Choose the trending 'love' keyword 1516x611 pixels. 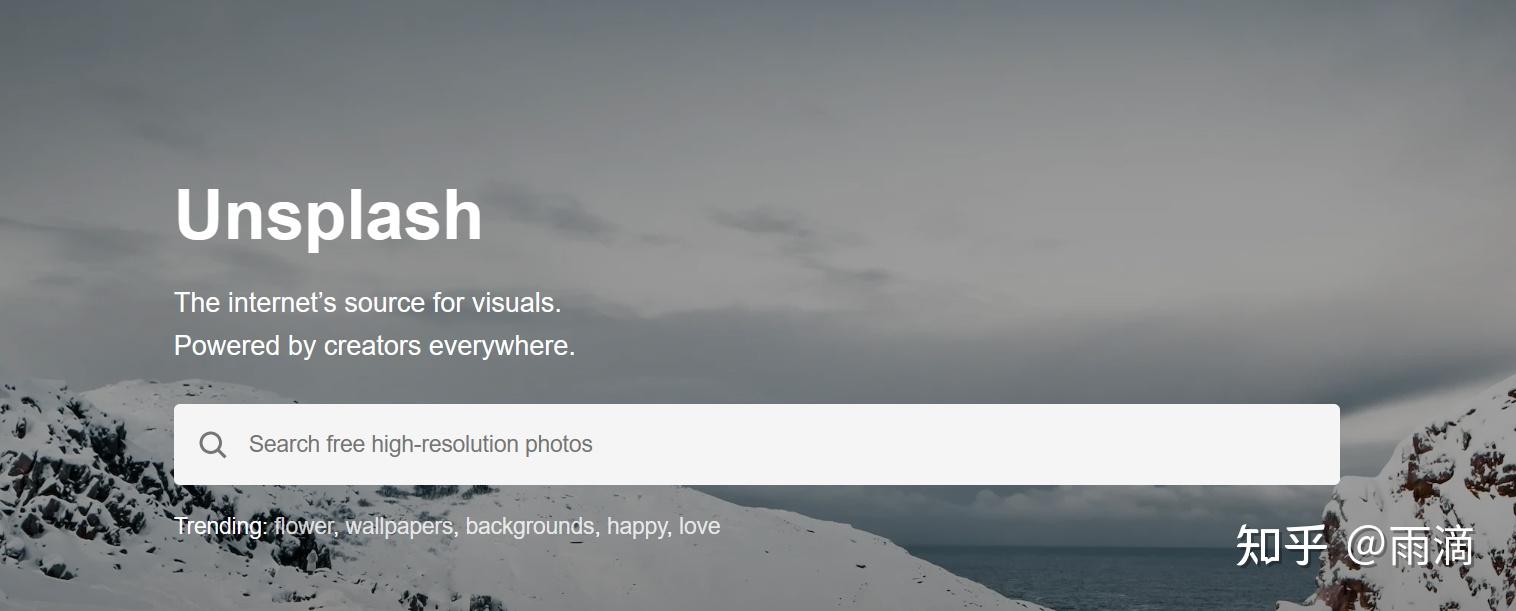pos(699,526)
